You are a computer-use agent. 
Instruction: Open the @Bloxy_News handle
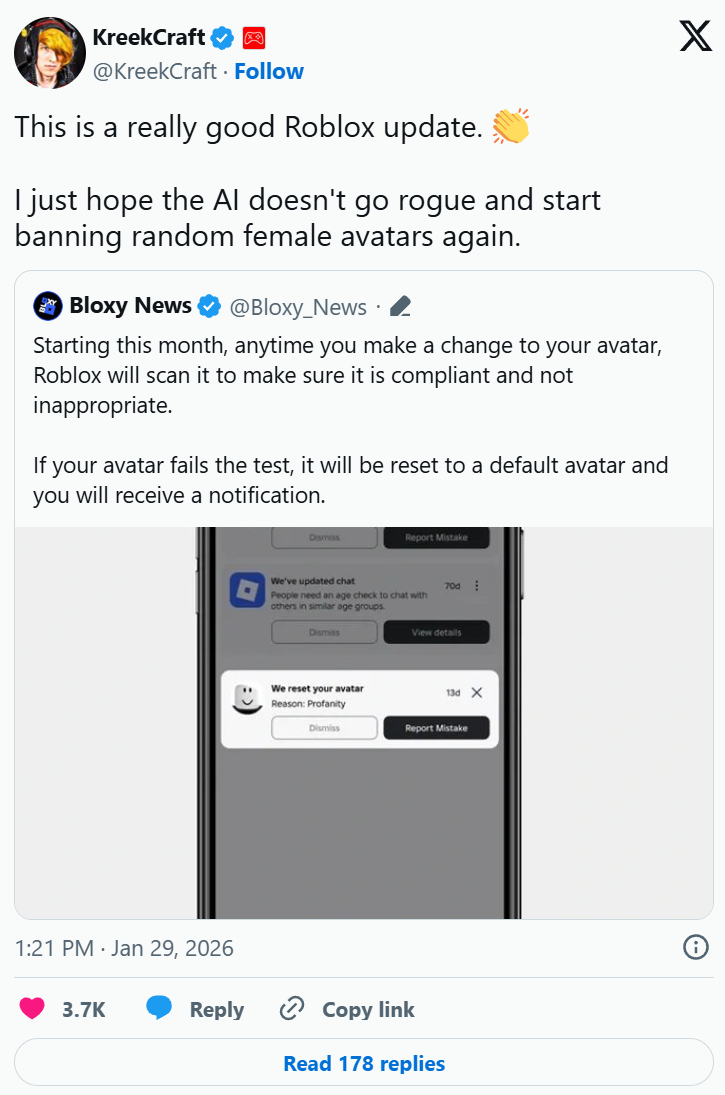pyautogui.click(x=298, y=307)
